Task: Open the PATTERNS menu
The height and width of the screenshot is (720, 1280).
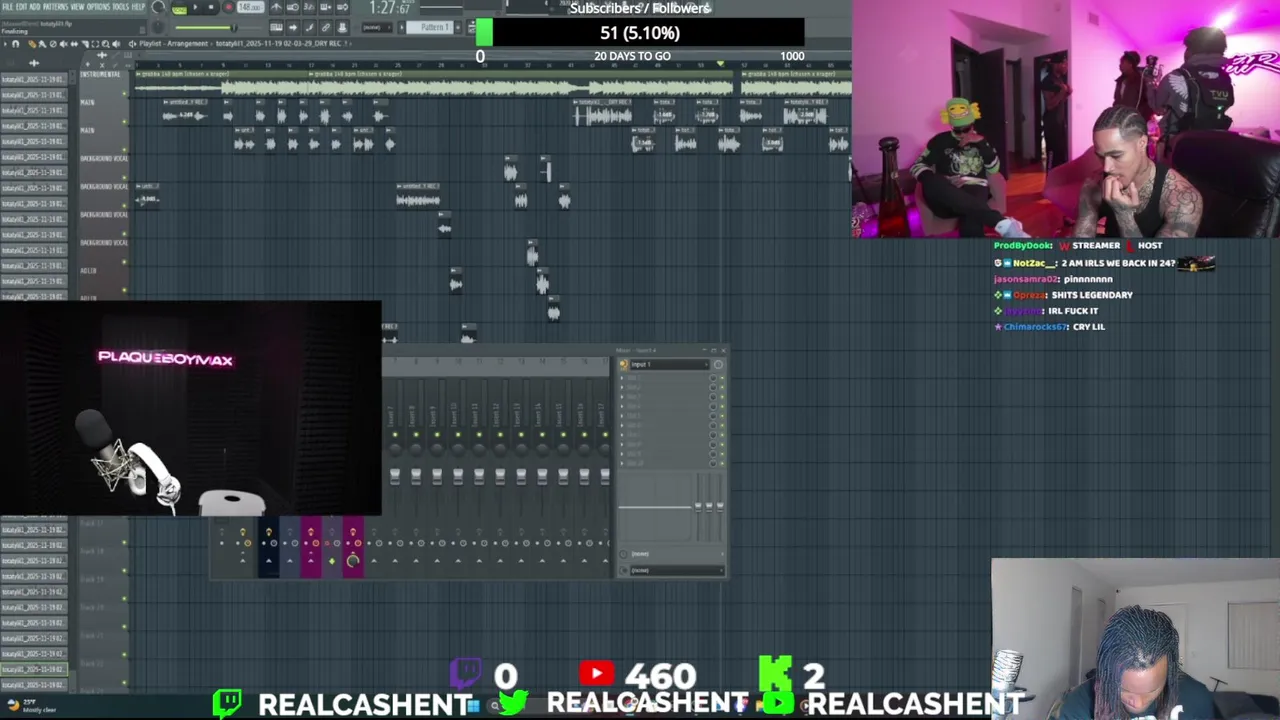Action: 55,7
